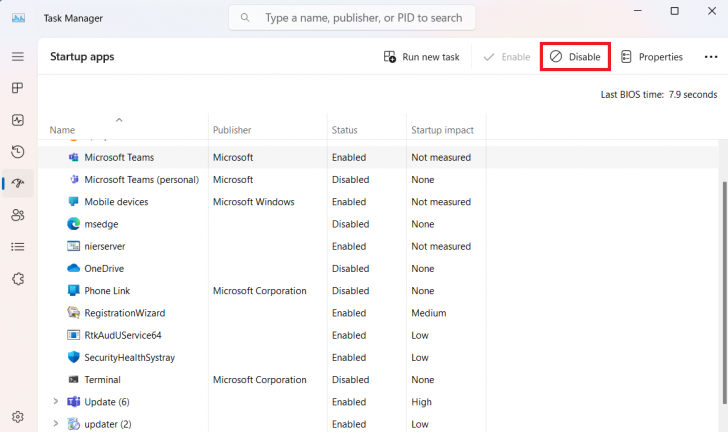The image size is (728, 432).
Task: Click Last BIOS time 7.9 seconds
Action: pyautogui.click(x=659, y=94)
